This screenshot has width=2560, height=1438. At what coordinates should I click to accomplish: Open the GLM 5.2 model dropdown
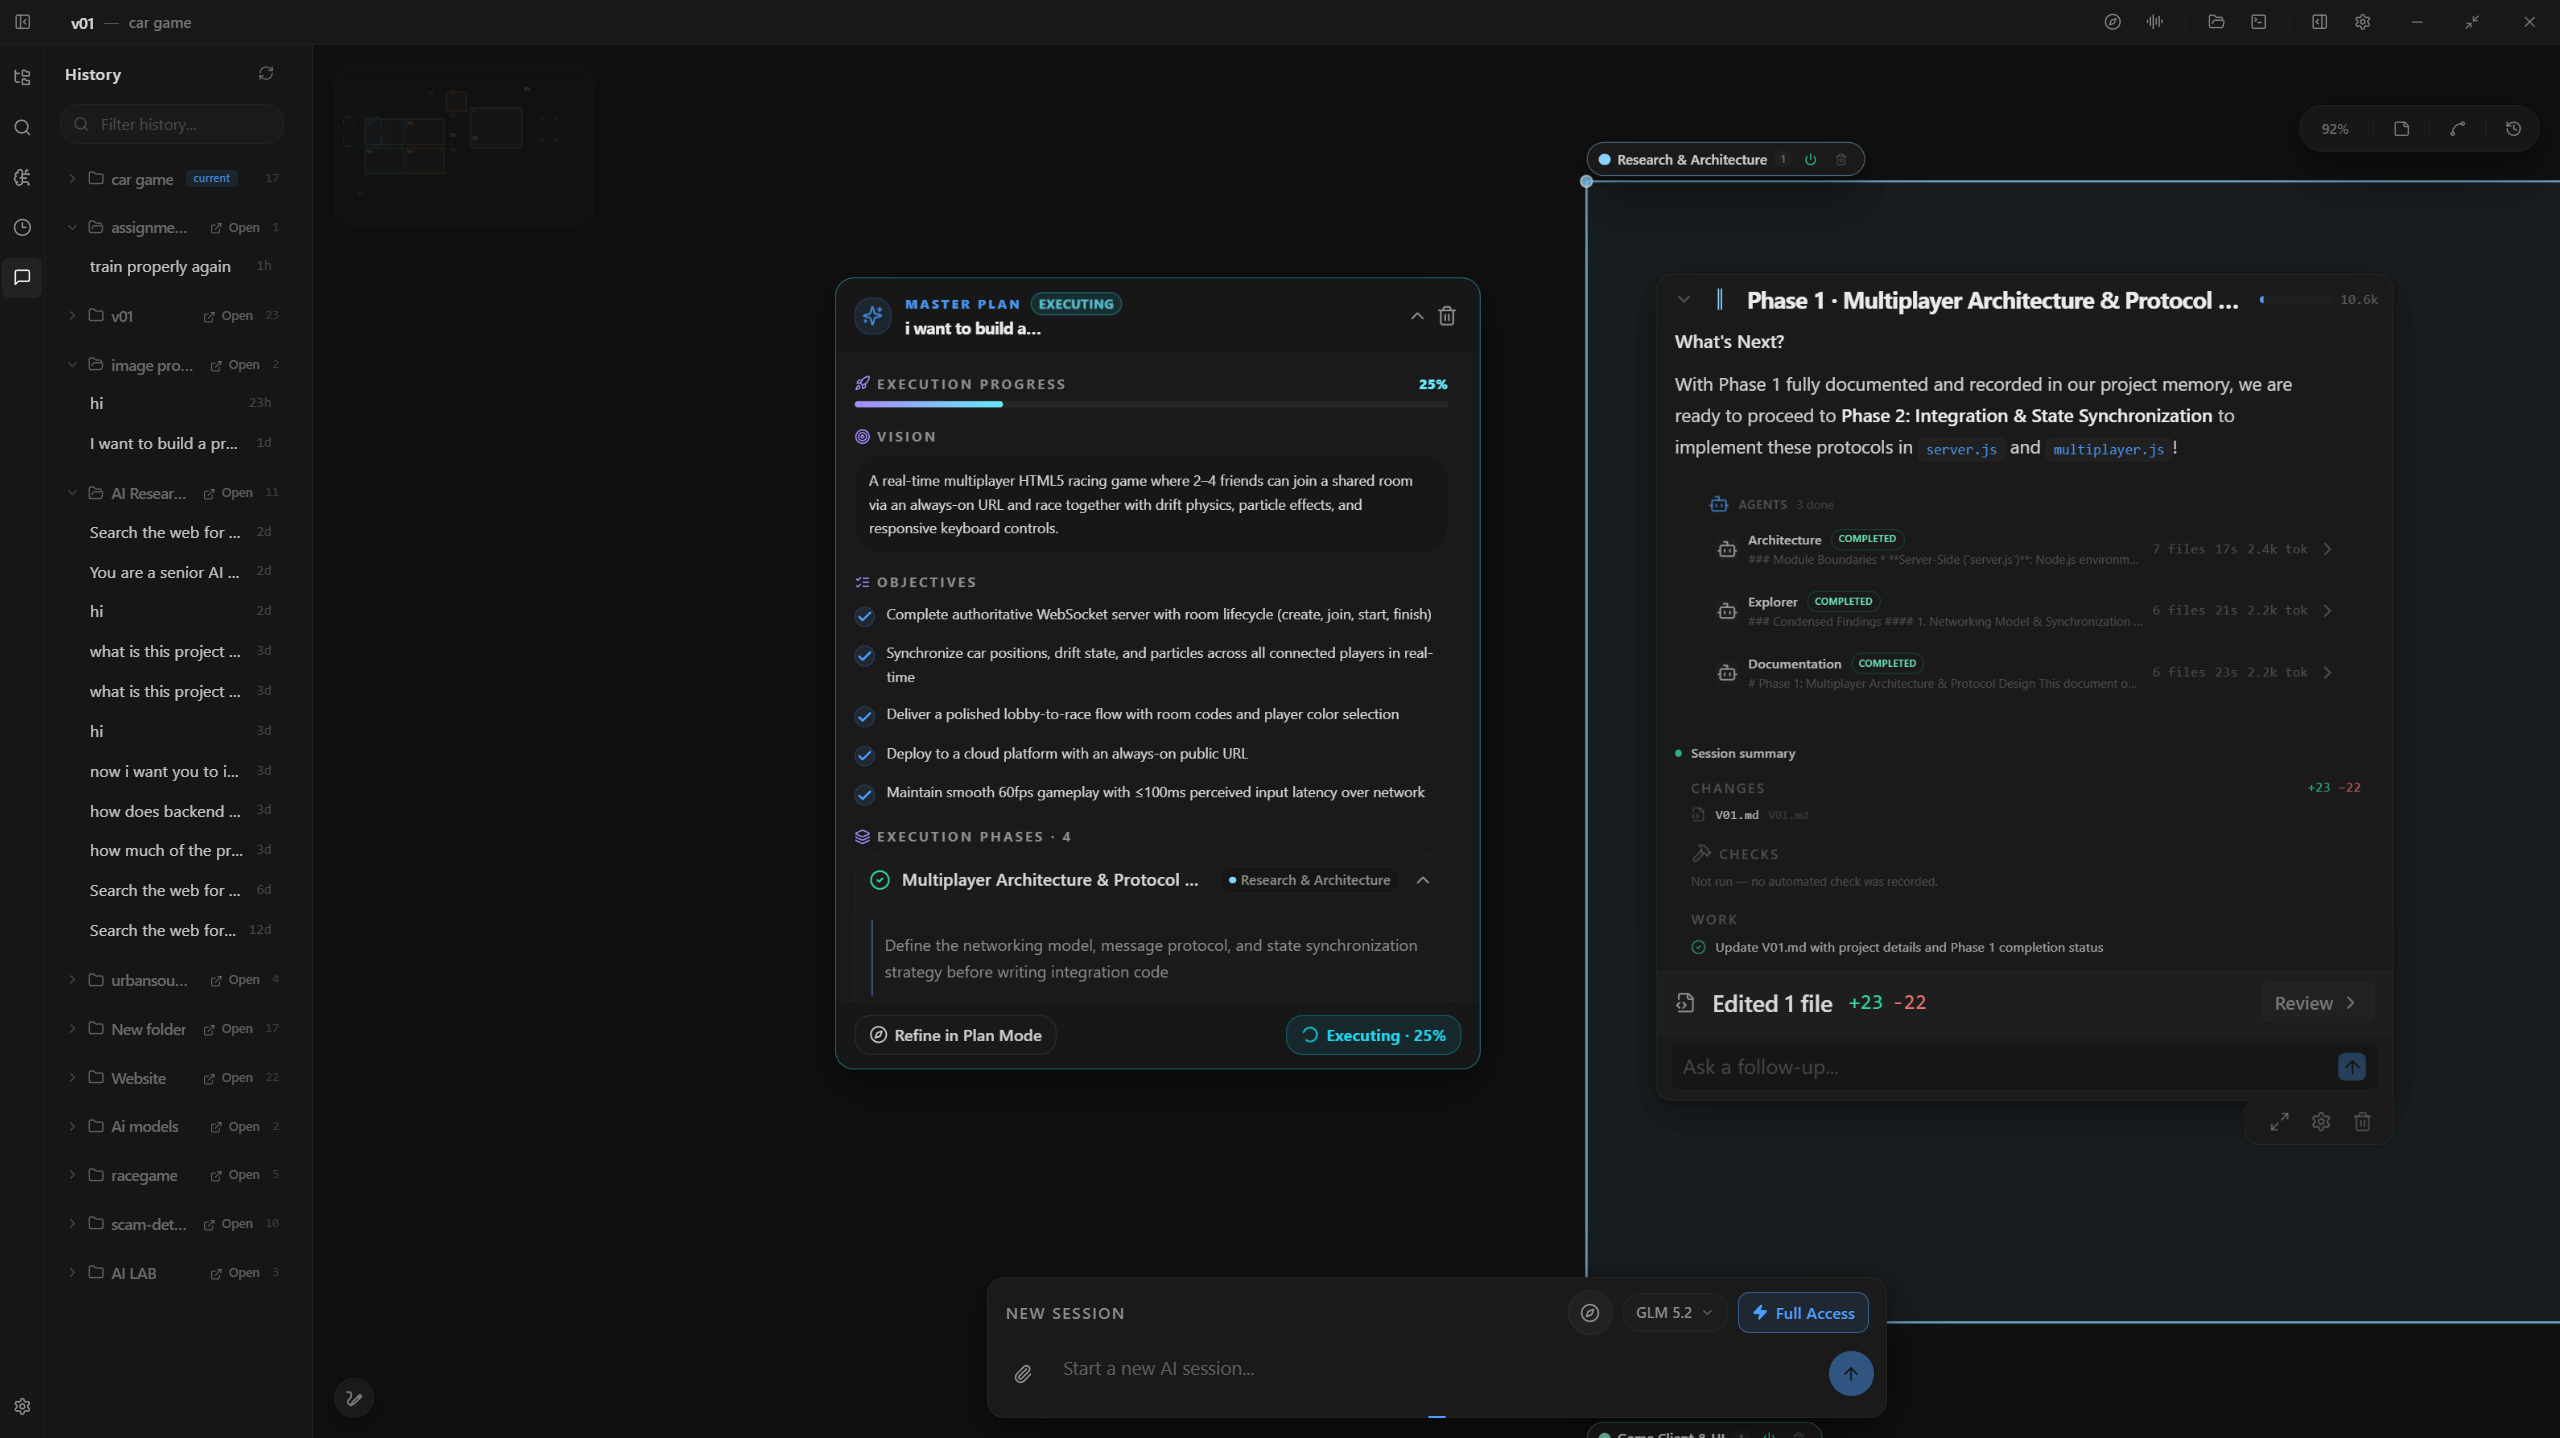click(x=1674, y=1313)
